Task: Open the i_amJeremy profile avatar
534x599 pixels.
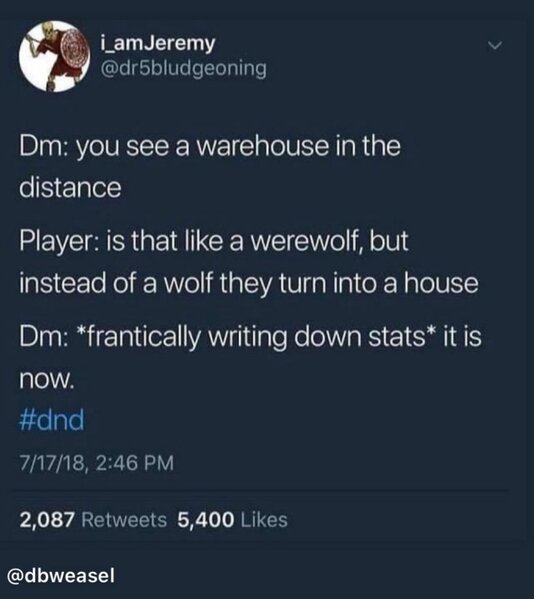Action: (x=55, y=57)
